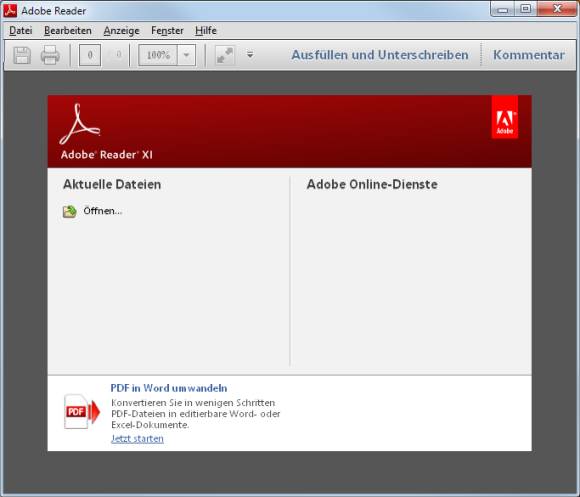Minimize the Adobe Reader window
This screenshot has width=580, height=497.
point(503,9)
